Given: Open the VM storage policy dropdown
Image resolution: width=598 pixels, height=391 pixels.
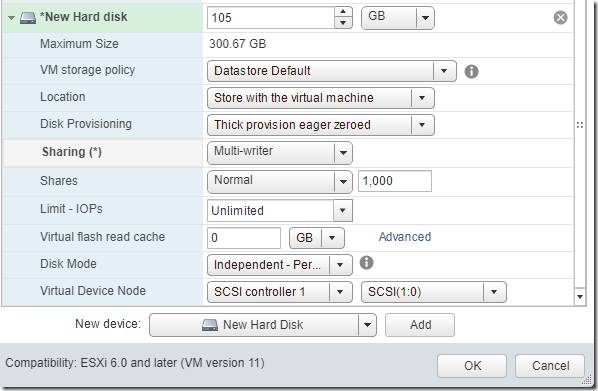Looking at the screenshot, I should [331, 71].
